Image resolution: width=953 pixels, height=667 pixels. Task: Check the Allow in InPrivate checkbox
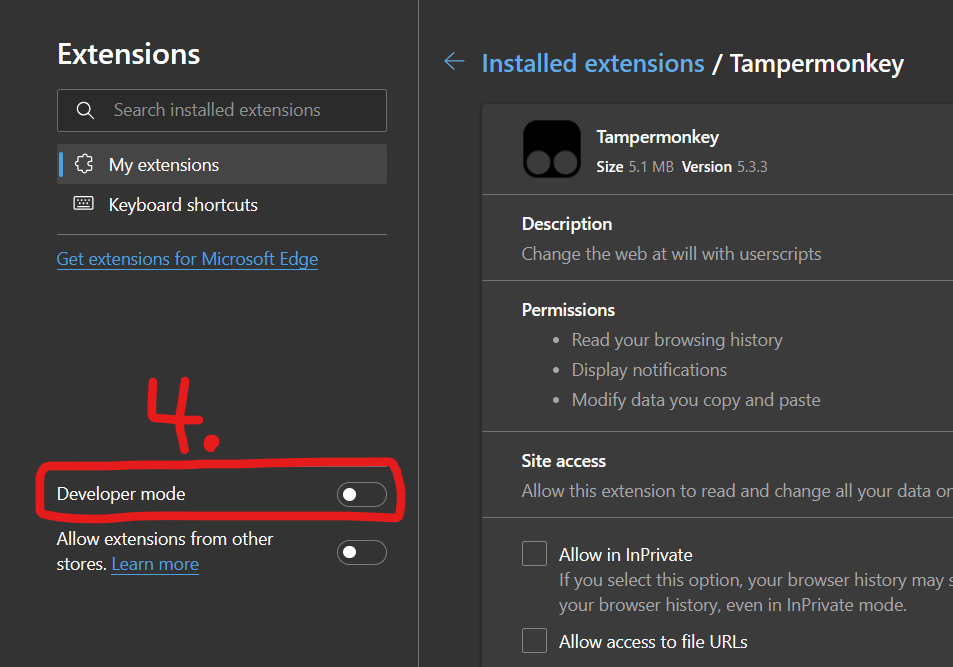pos(534,553)
